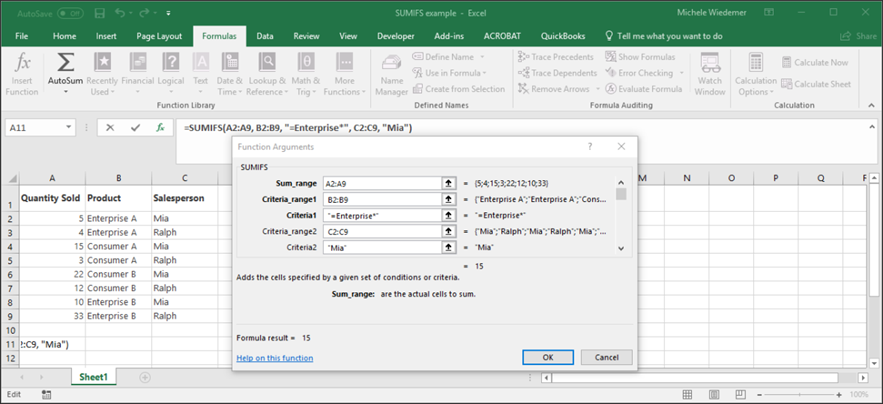Screen dimensions: 883x404
Task: Switch to Page Break Preview icon
Action: tap(741, 394)
